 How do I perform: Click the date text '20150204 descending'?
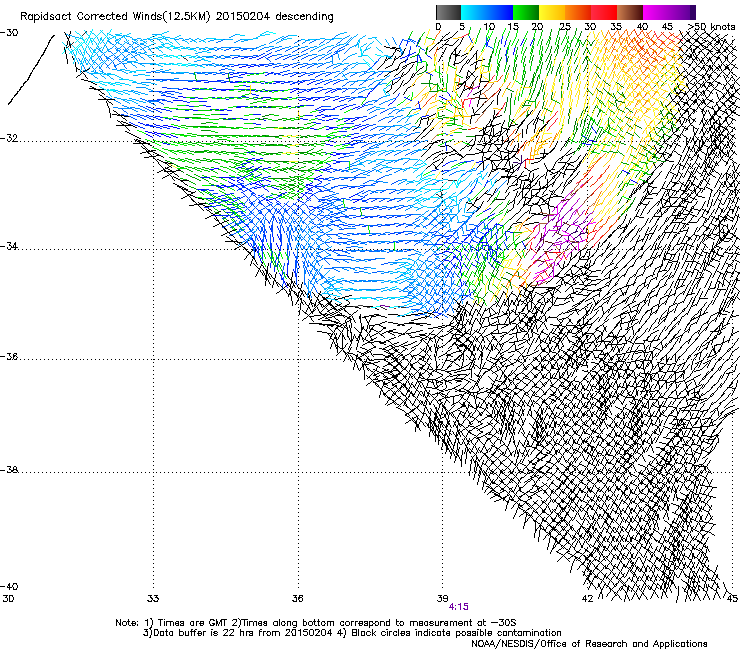(274, 17)
